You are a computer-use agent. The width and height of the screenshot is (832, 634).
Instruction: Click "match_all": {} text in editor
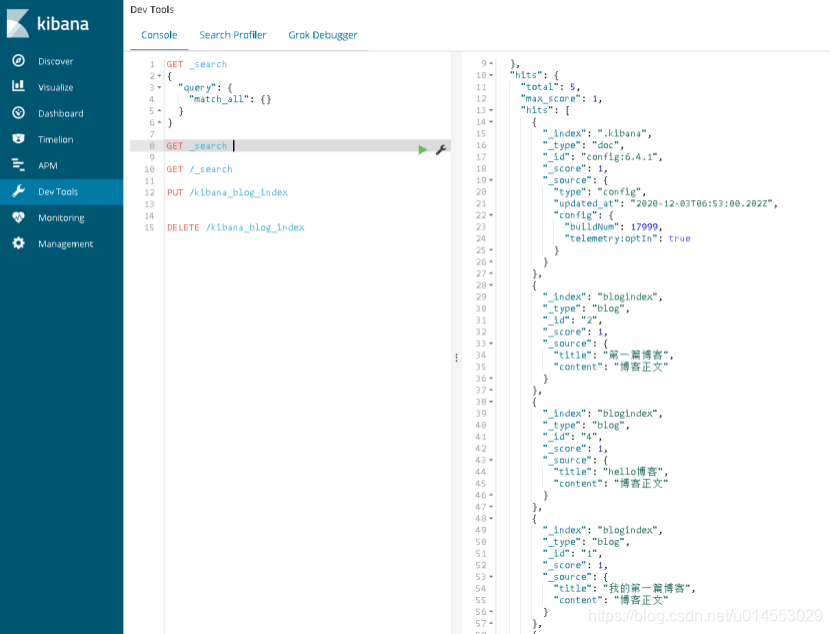coord(230,99)
